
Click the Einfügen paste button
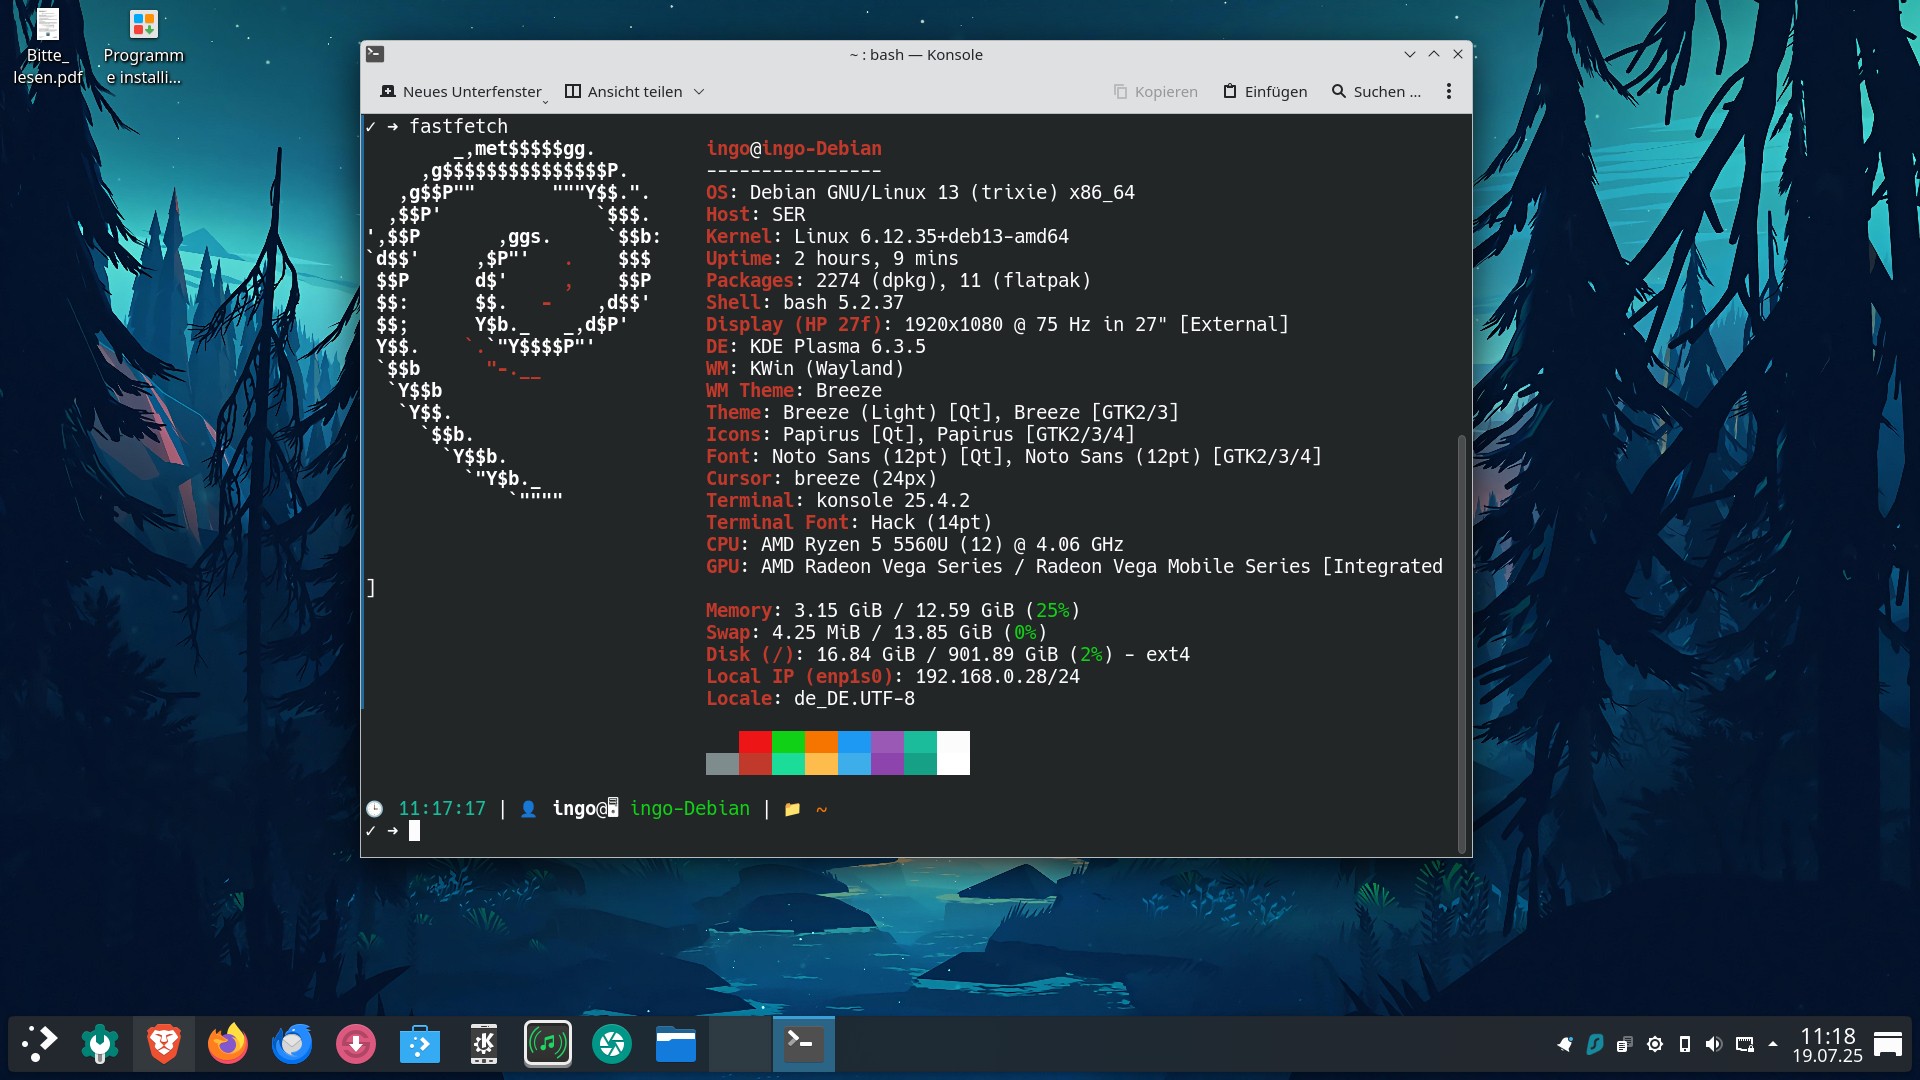(1265, 91)
